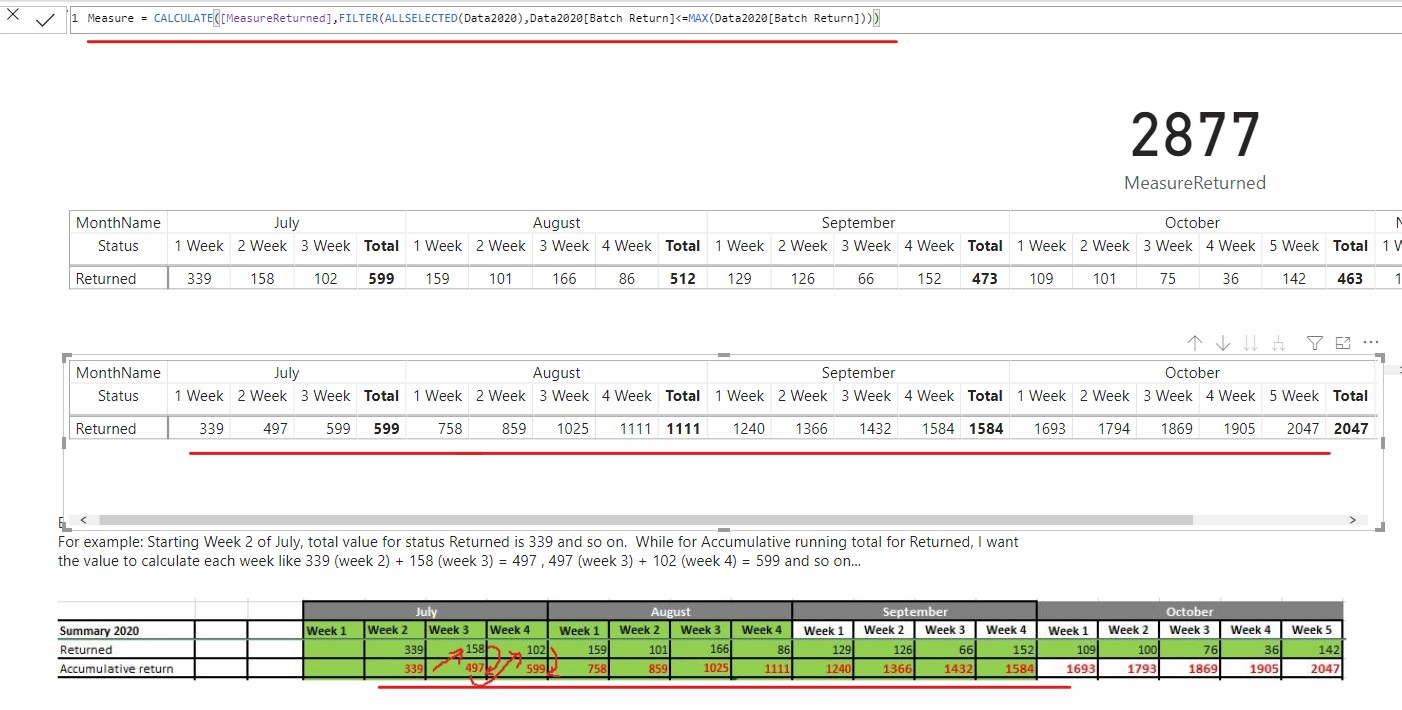The width and height of the screenshot is (1402, 710).
Task: Click the CALCULATE function in the formula
Action: coord(183,19)
